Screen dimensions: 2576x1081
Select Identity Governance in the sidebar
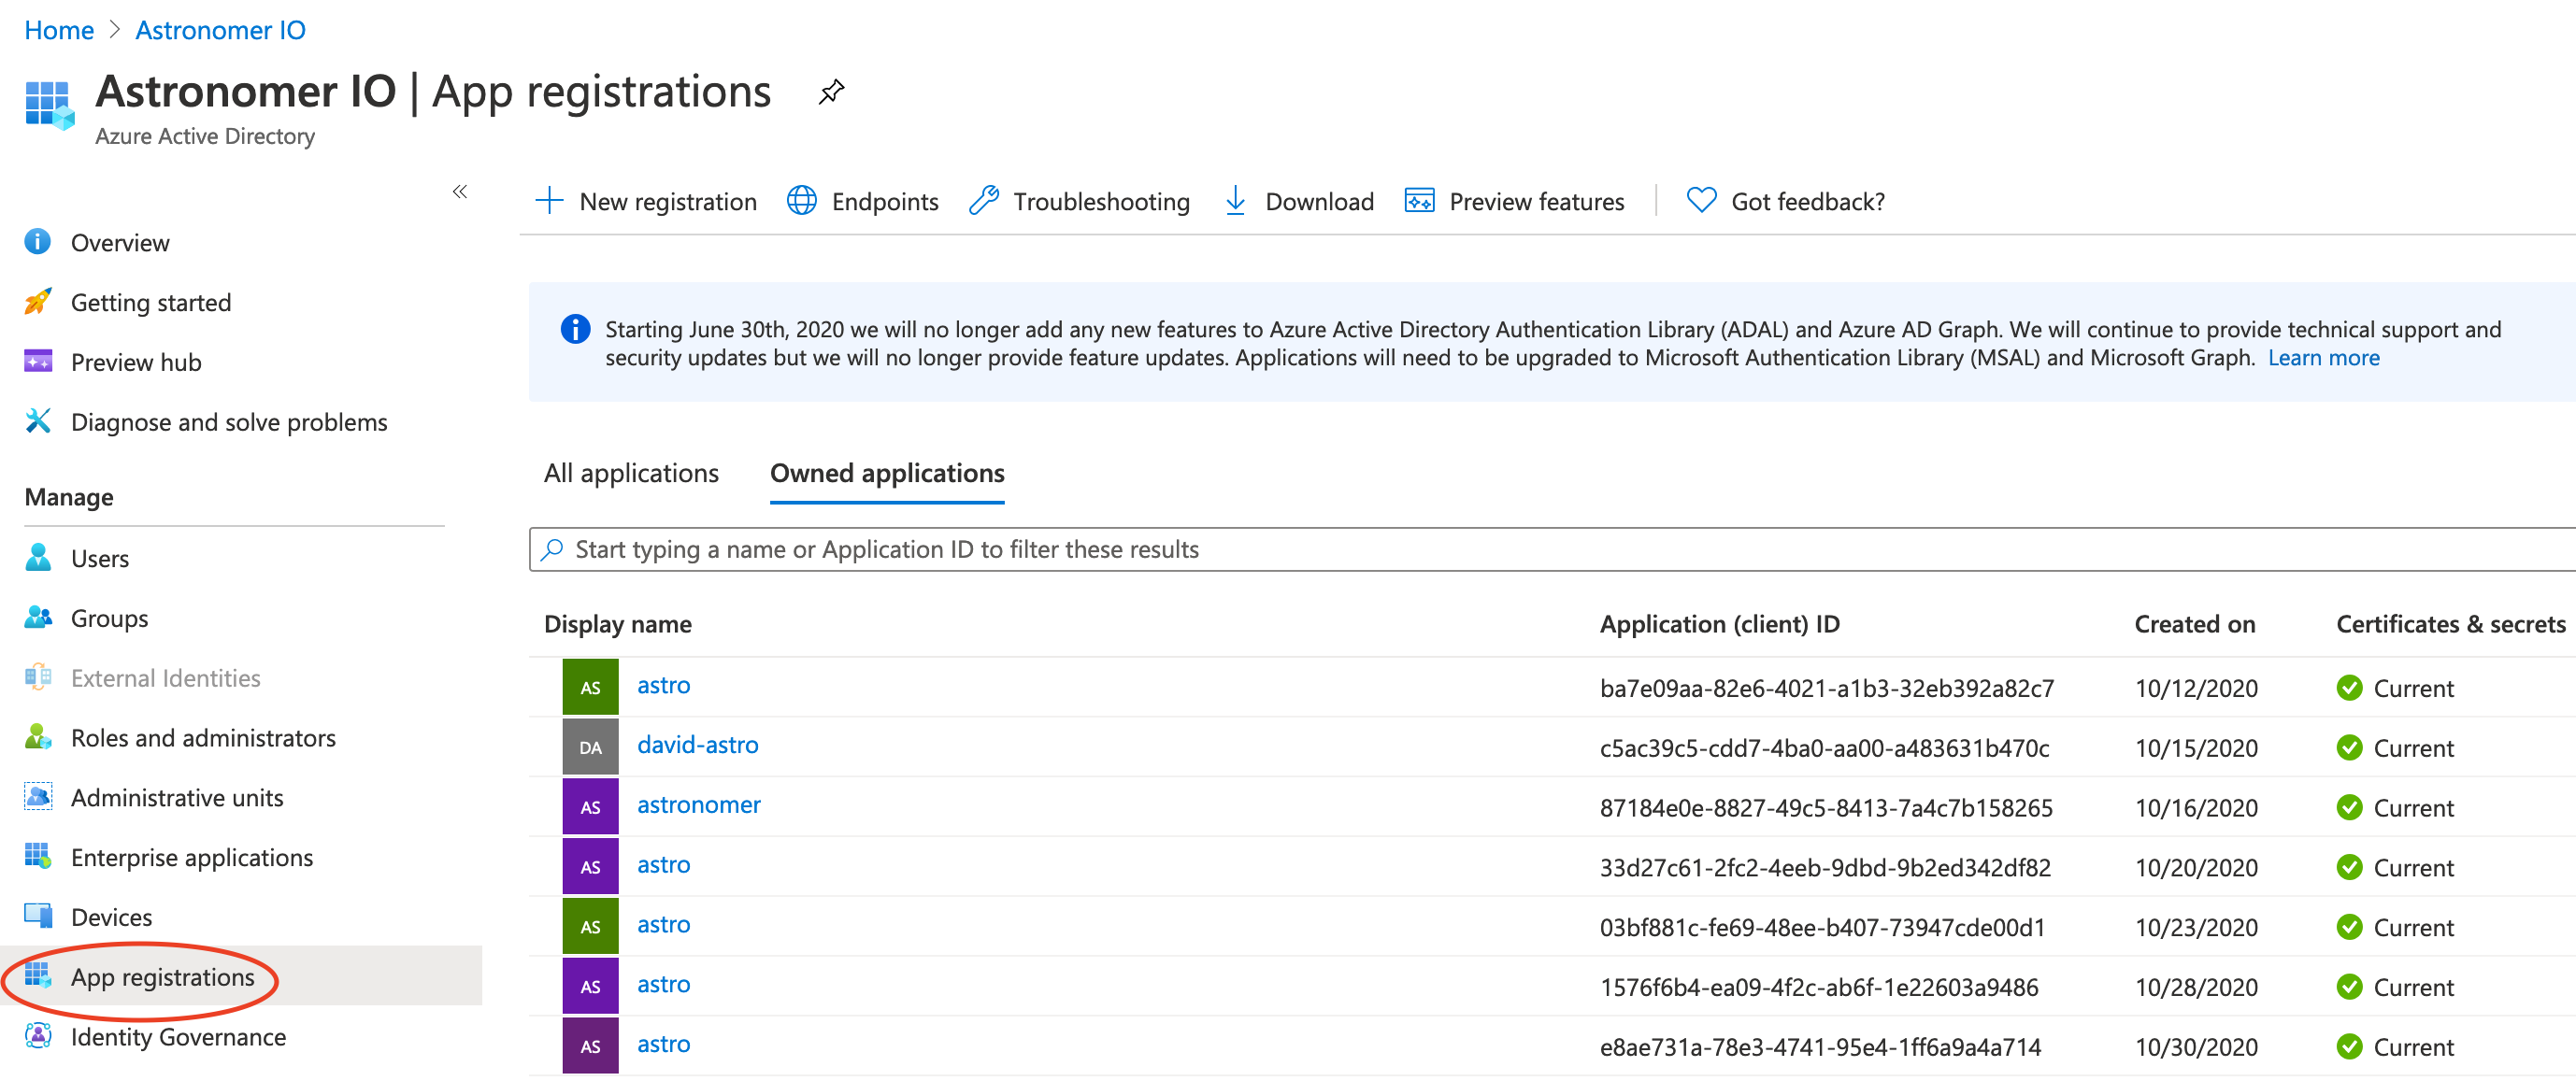coord(178,1037)
